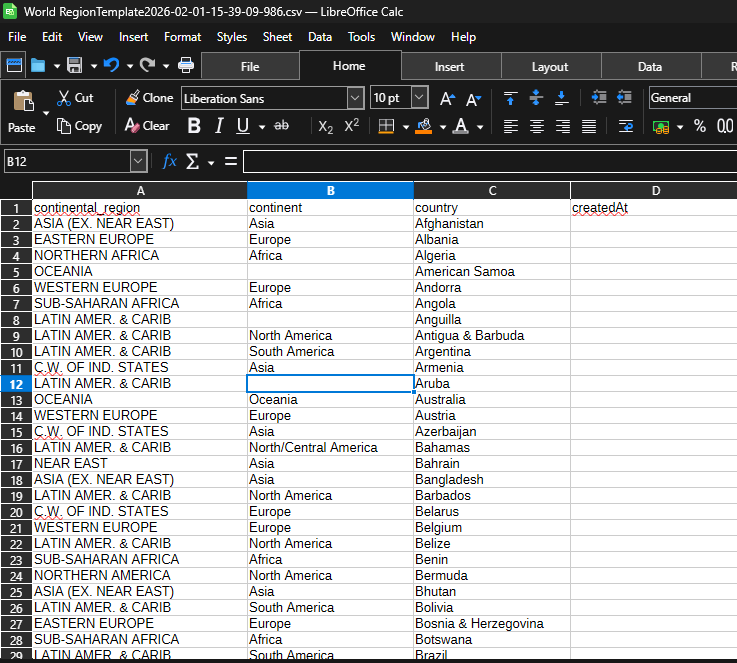Expand the font size dropdown
737x663 pixels.
(x=419, y=98)
